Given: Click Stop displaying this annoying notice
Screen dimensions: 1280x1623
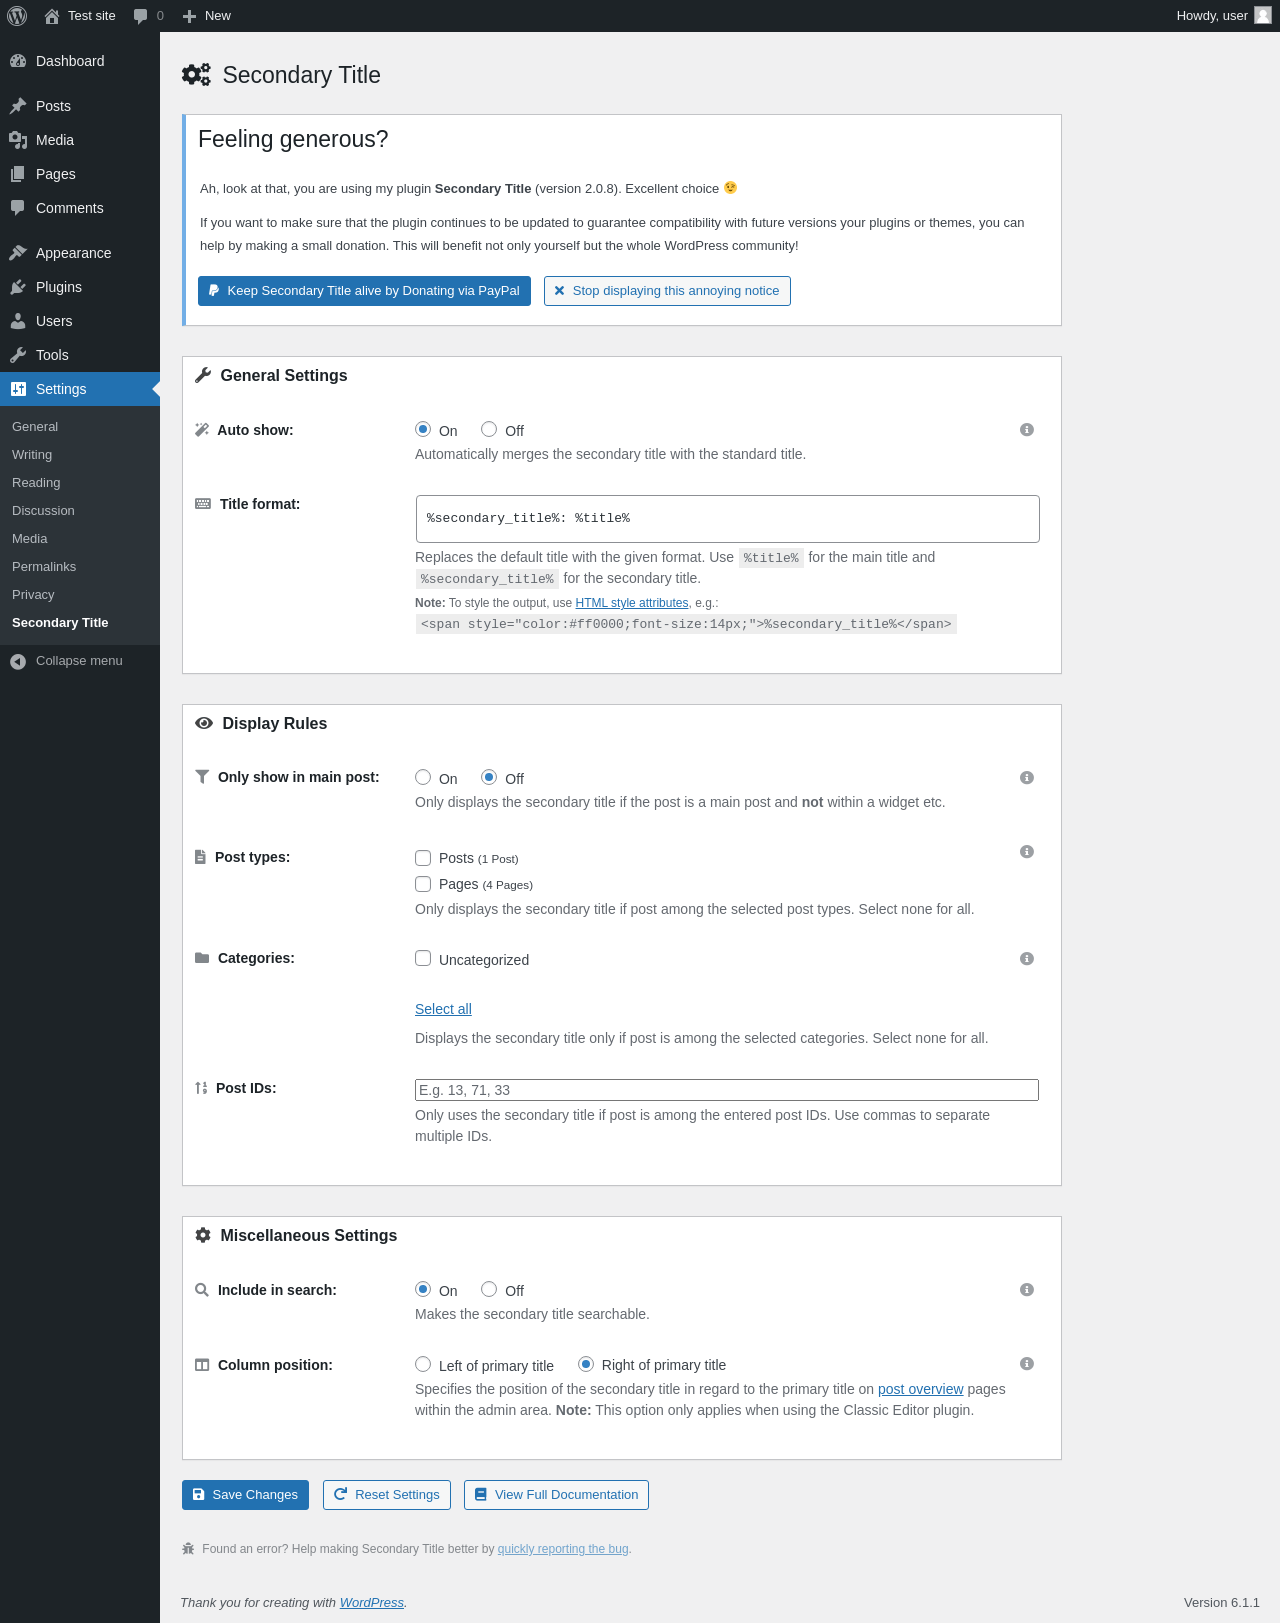Looking at the screenshot, I should (667, 291).
